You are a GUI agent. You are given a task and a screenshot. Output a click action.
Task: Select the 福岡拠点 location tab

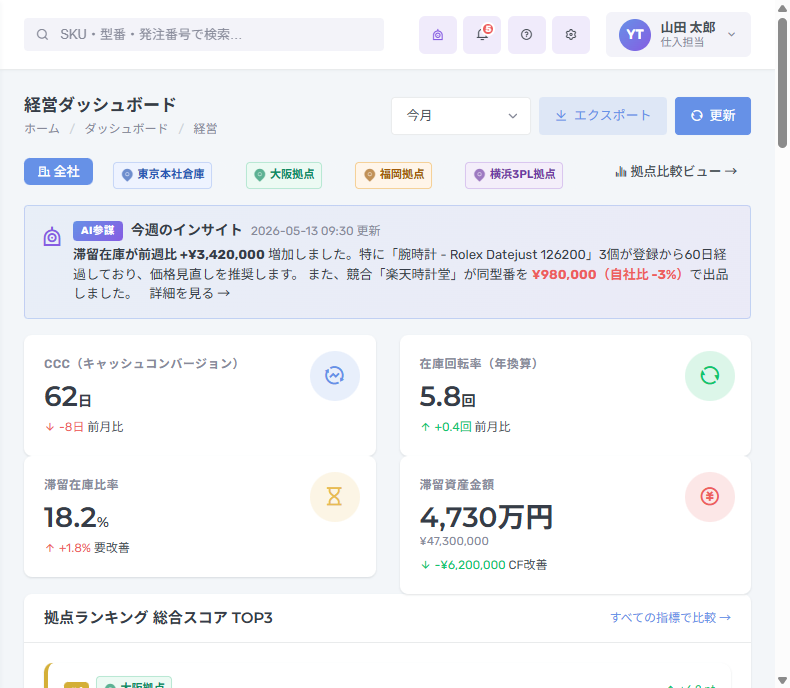click(393, 175)
